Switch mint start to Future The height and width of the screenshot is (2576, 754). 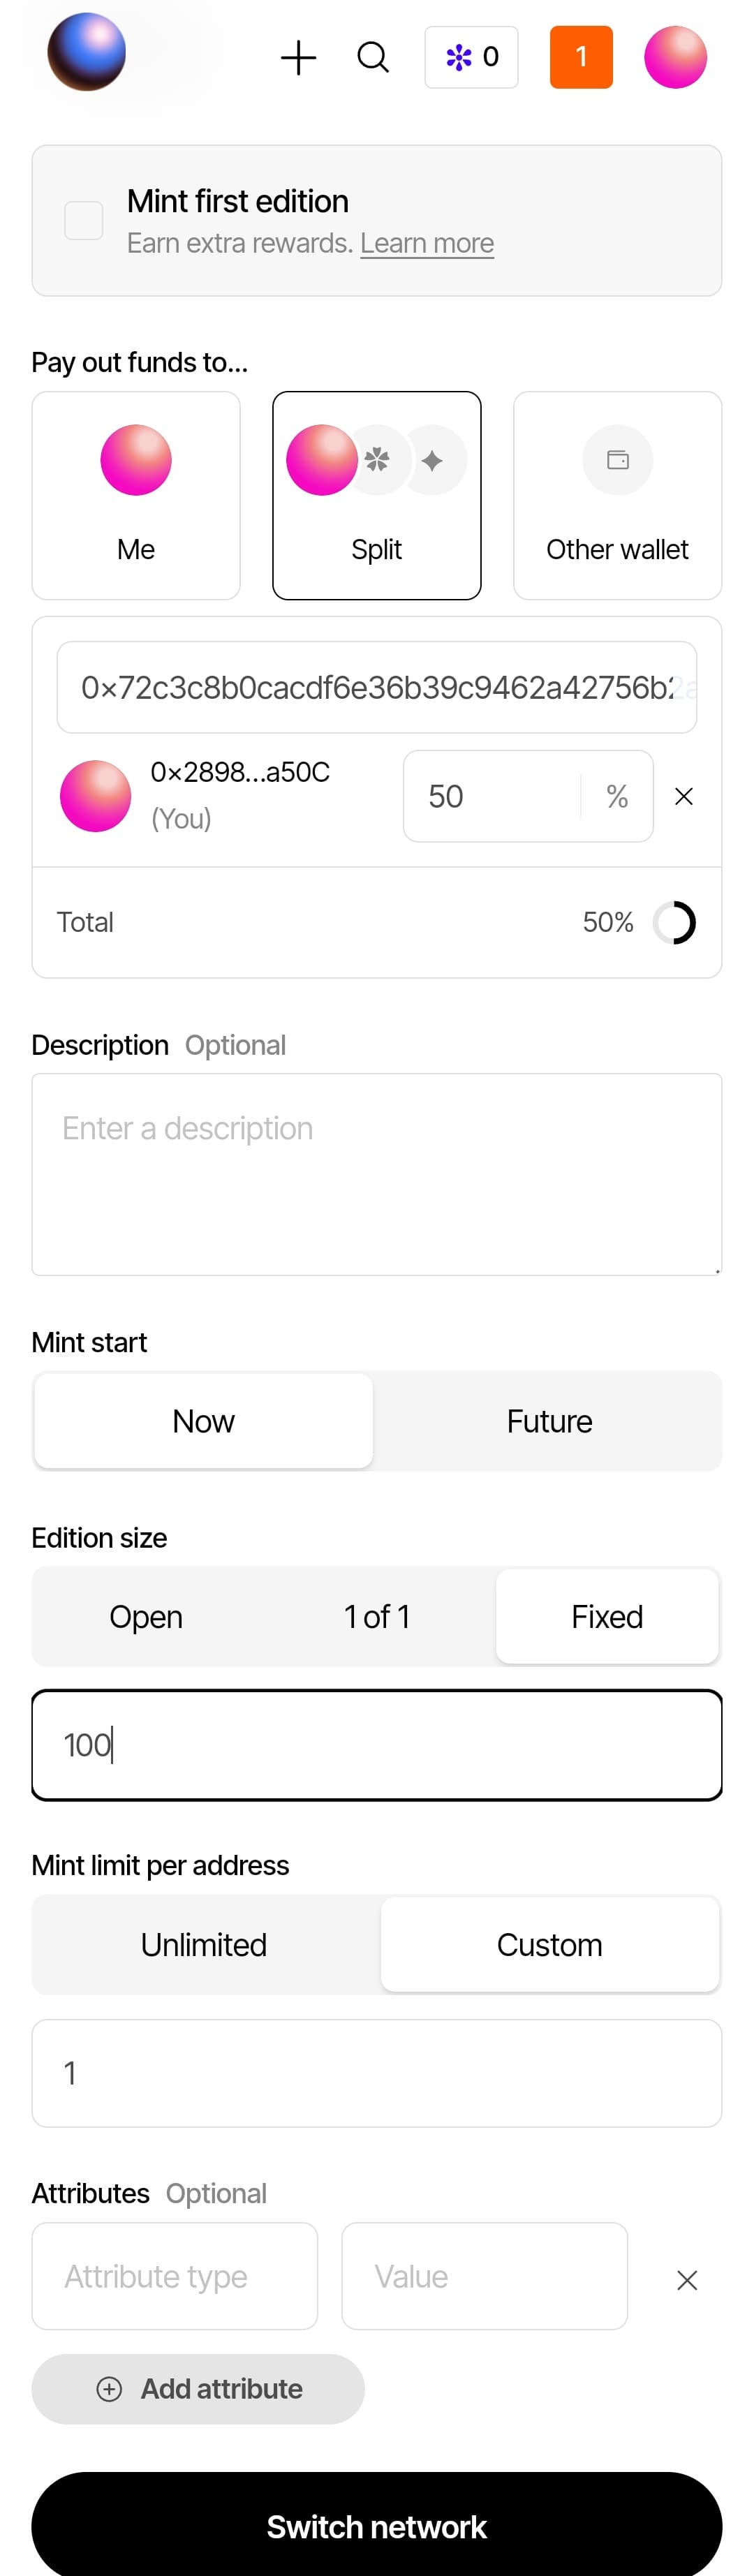tap(549, 1421)
